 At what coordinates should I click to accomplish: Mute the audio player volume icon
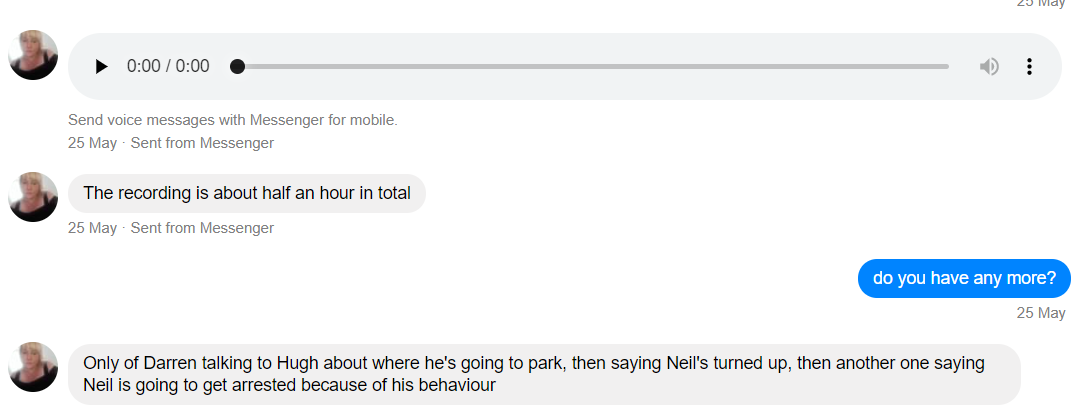989,67
